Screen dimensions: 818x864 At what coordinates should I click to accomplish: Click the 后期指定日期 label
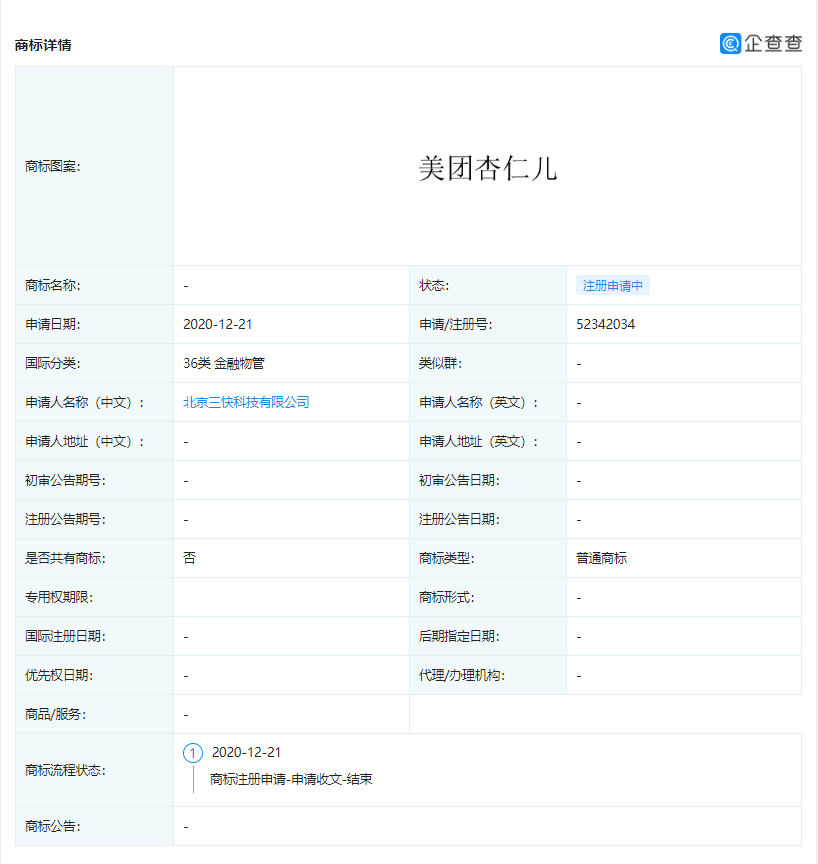pos(459,636)
